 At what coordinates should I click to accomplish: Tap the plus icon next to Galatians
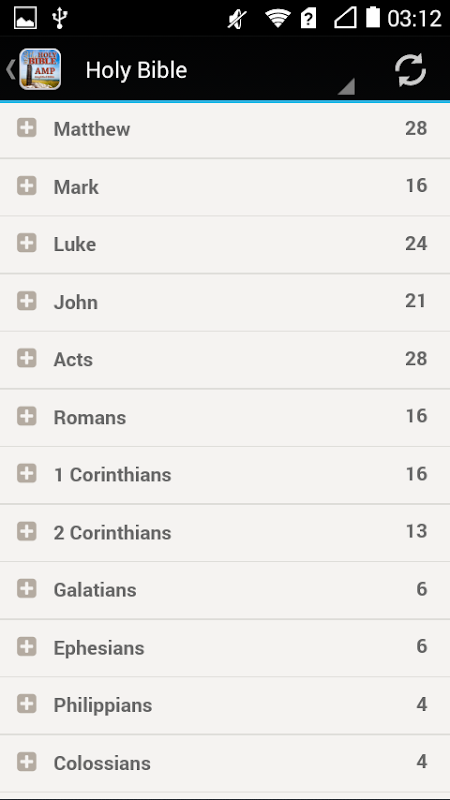[27, 589]
